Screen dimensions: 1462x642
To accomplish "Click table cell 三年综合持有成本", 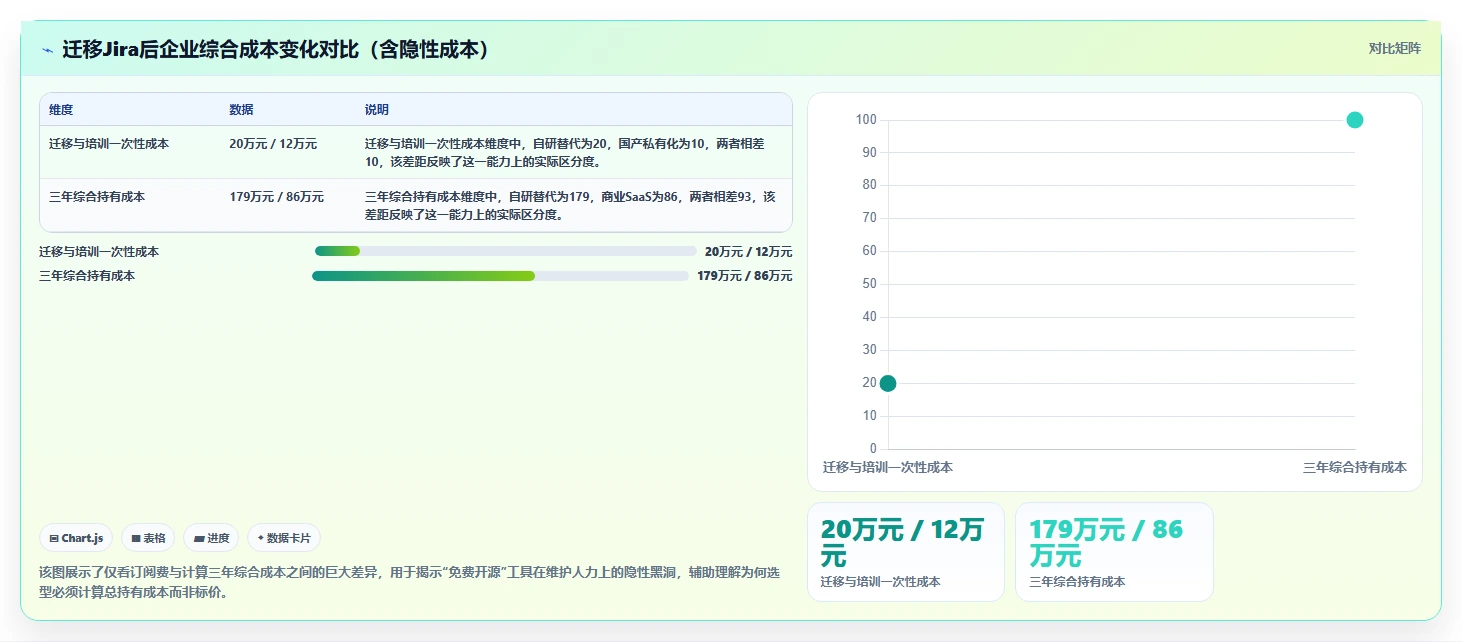I will click(97, 197).
